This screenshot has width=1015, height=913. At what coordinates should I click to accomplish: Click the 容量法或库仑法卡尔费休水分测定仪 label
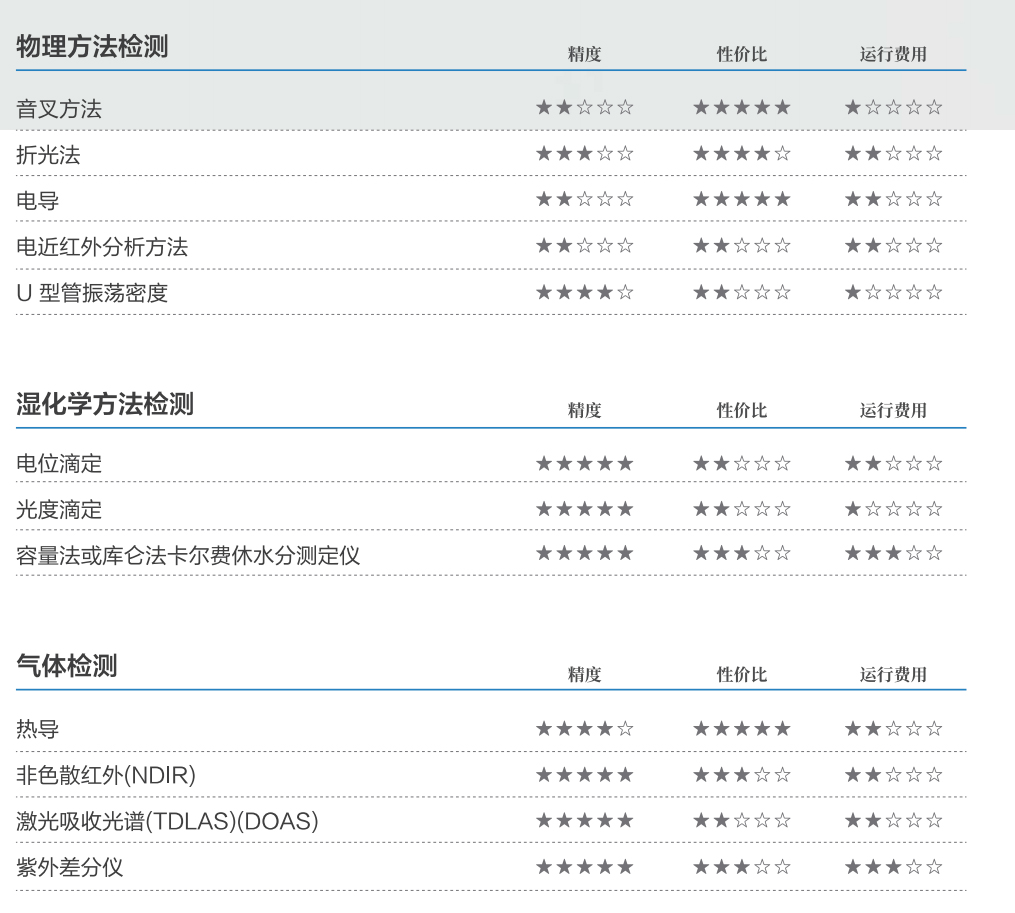188,556
